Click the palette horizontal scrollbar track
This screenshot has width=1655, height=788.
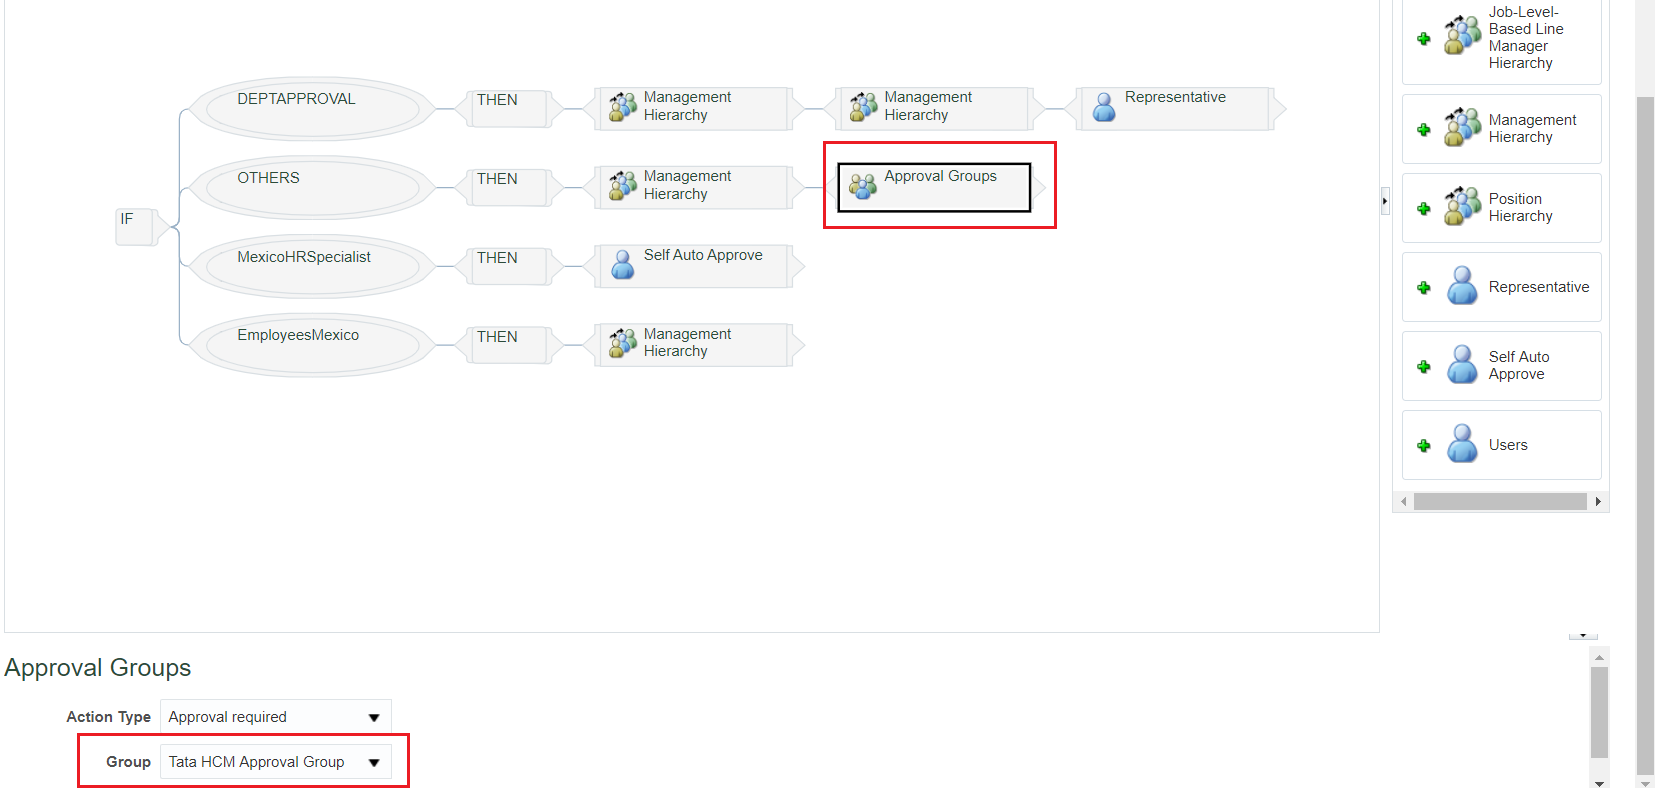click(1500, 502)
